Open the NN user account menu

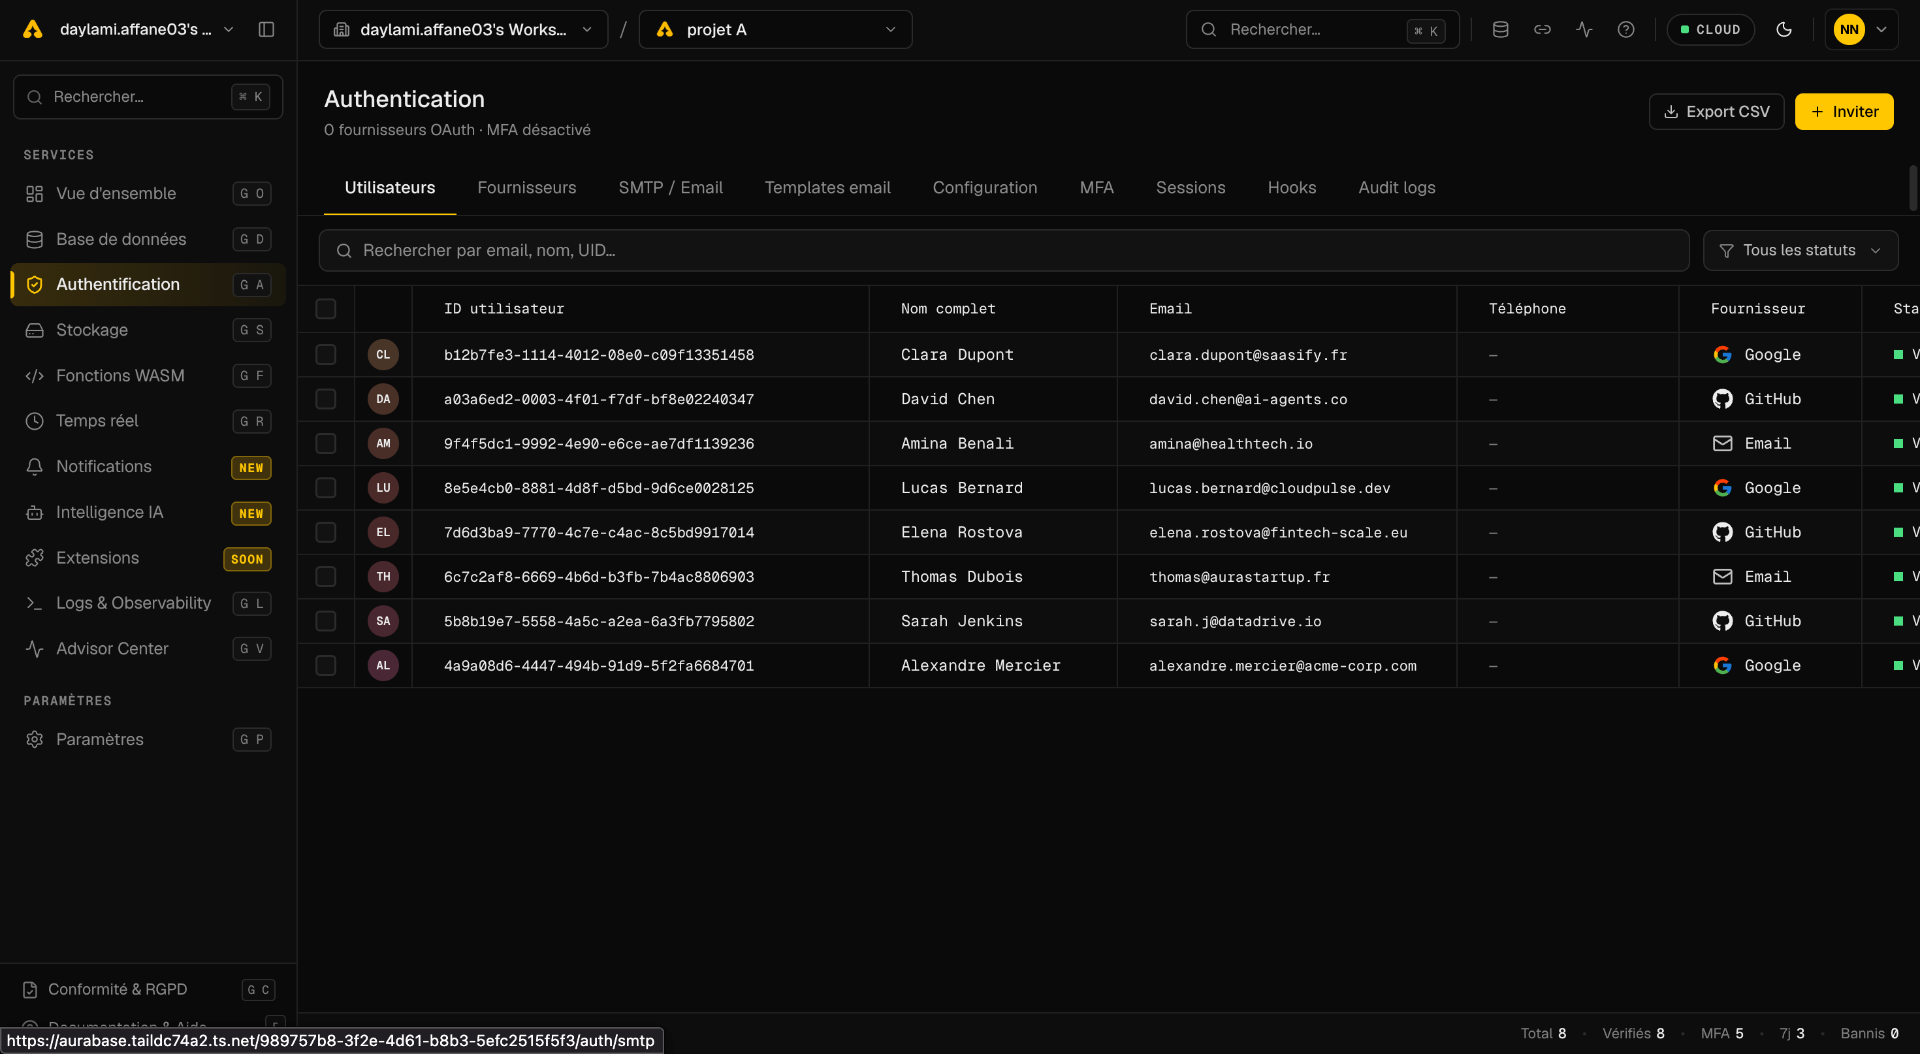pos(1861,29)
